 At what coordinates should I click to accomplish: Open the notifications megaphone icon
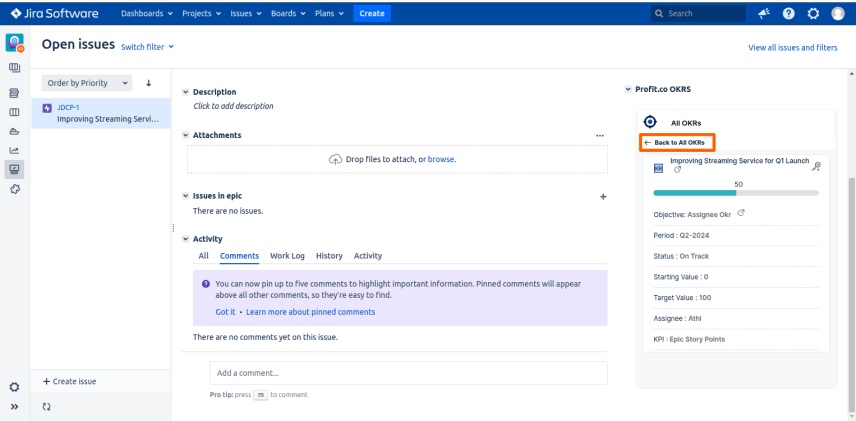(764, 14)
